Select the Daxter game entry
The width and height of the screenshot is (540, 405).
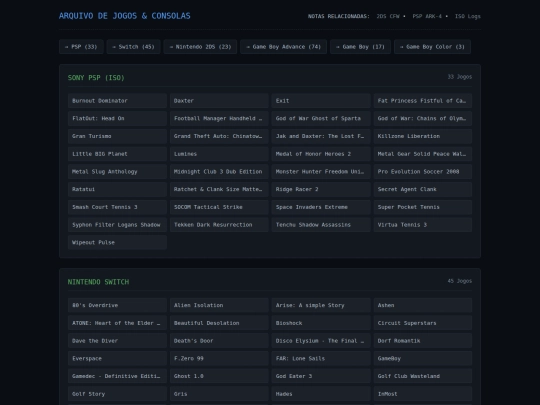(219, 101)
